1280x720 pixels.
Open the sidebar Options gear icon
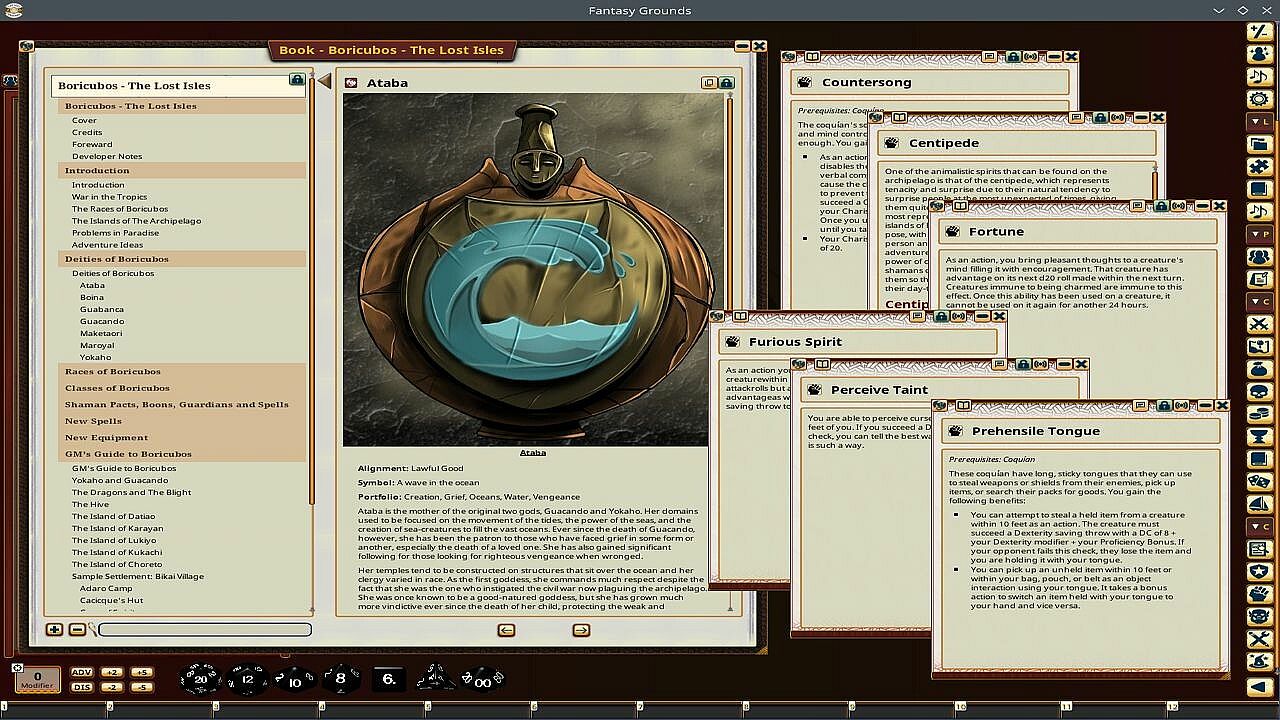(x=1260, y=99)
